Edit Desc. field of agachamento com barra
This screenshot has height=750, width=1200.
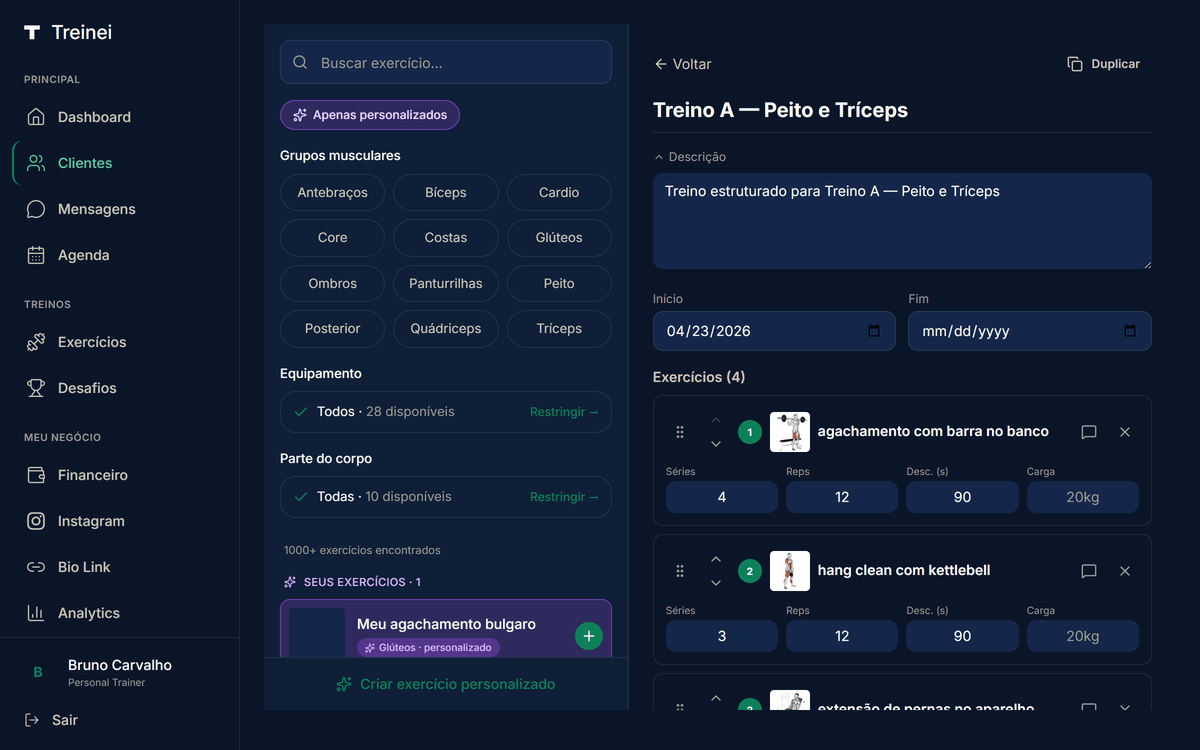(962, 497)
